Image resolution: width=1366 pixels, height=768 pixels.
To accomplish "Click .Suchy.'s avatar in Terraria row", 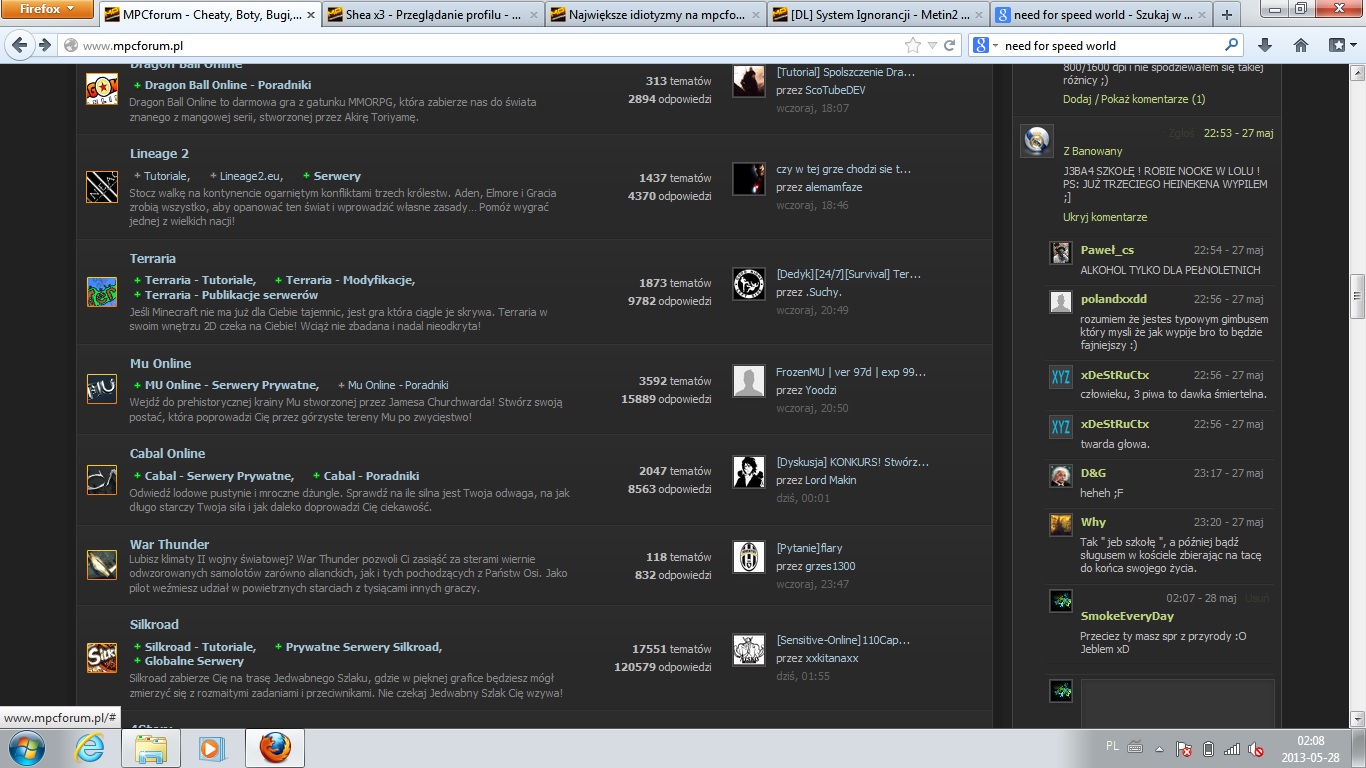I will tap(749, 283).
